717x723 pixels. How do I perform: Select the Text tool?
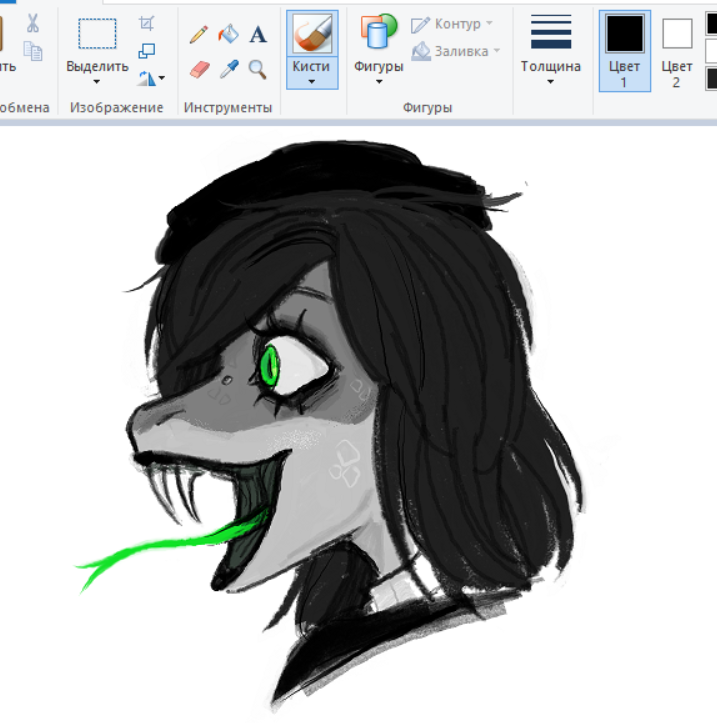point(258,35)
